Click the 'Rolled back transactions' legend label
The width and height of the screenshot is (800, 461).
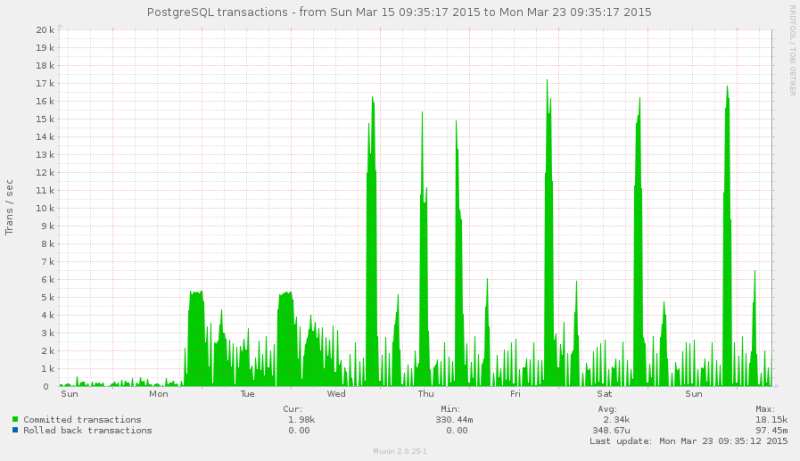88,430
